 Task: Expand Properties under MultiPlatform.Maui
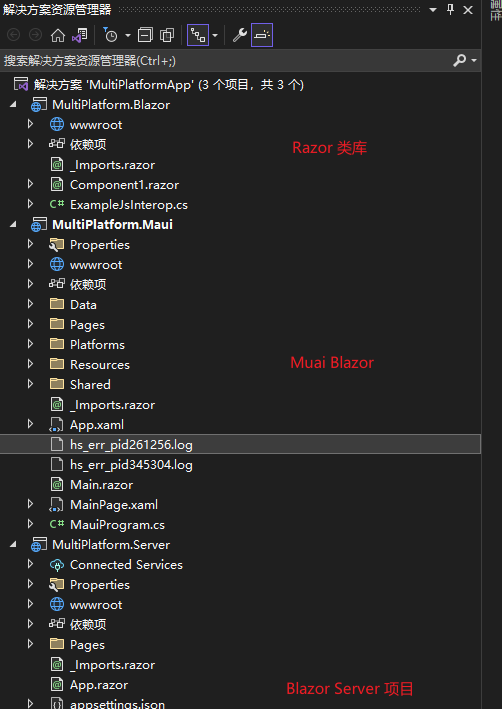(30, 244)
